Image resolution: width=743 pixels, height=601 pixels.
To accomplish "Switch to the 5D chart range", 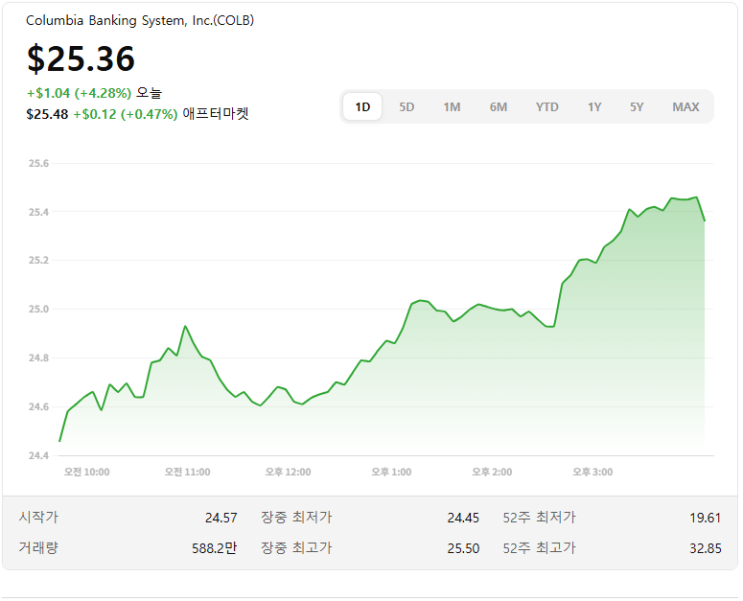I will tap(407, 107).
